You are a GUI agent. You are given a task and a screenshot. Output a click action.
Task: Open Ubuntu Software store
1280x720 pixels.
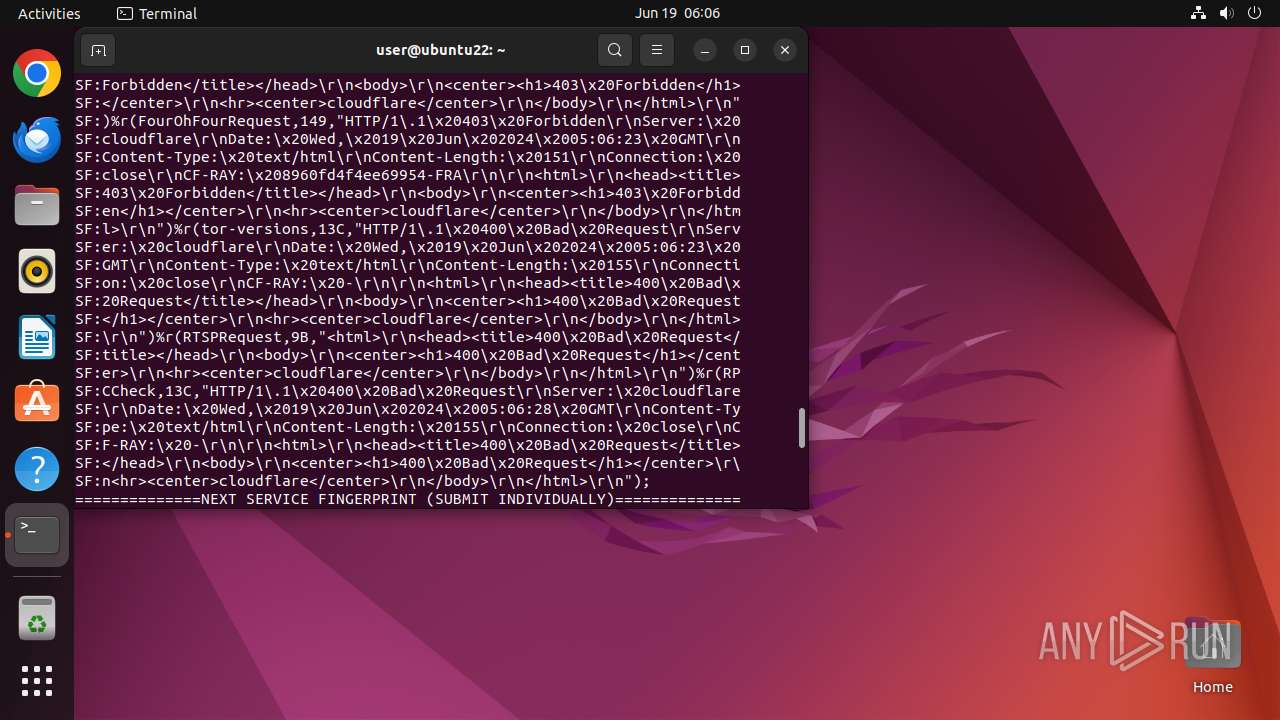click(x=37, y=403)
